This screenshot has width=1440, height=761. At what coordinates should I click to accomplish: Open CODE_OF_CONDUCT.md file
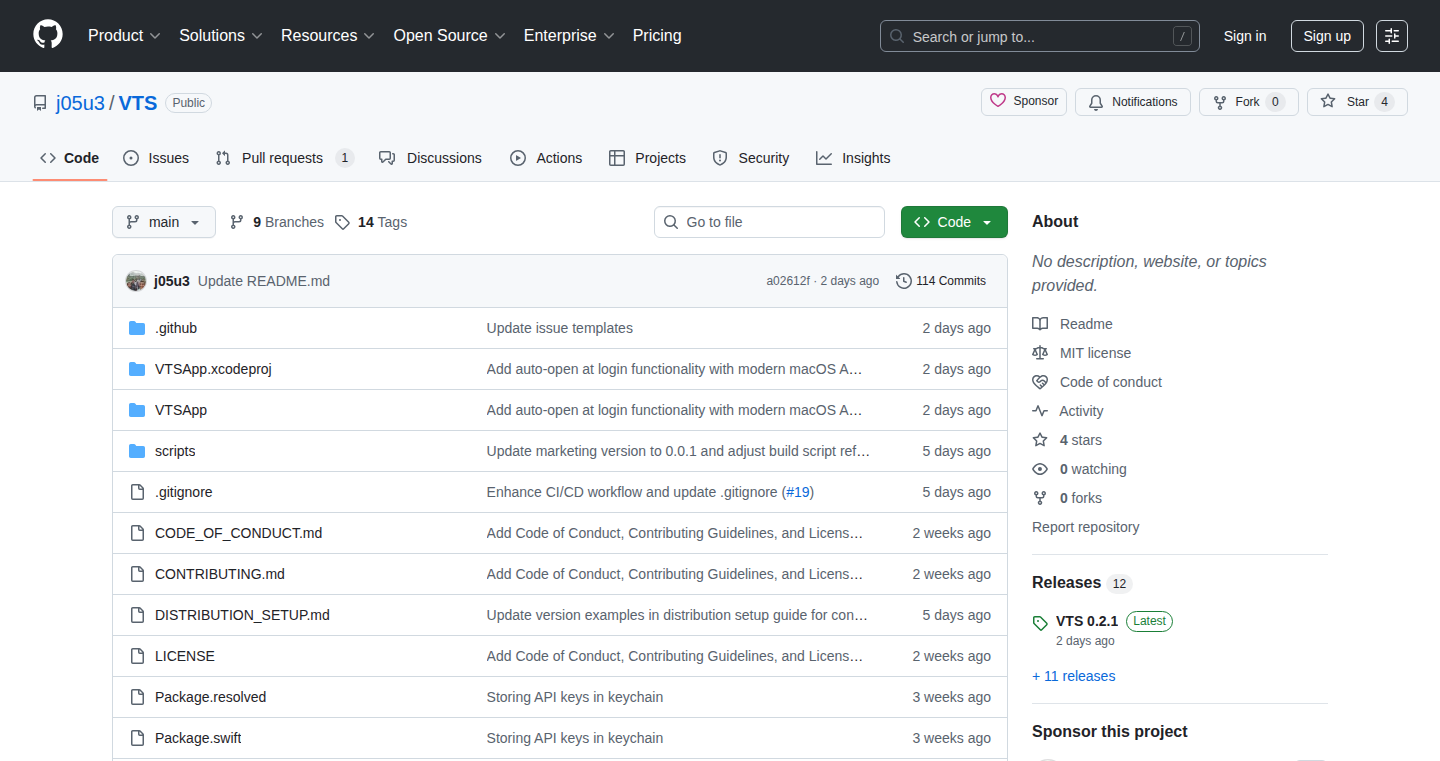tap(239, 533)
